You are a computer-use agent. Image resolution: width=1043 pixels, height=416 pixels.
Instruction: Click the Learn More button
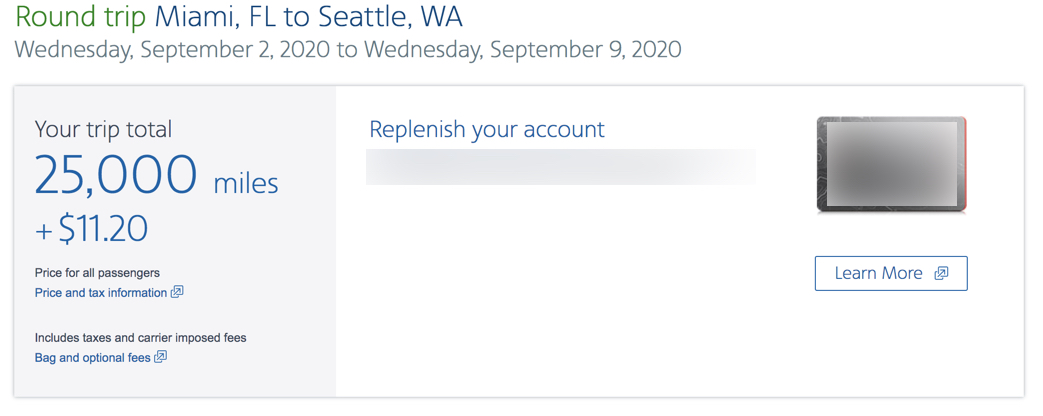point(891,274)
